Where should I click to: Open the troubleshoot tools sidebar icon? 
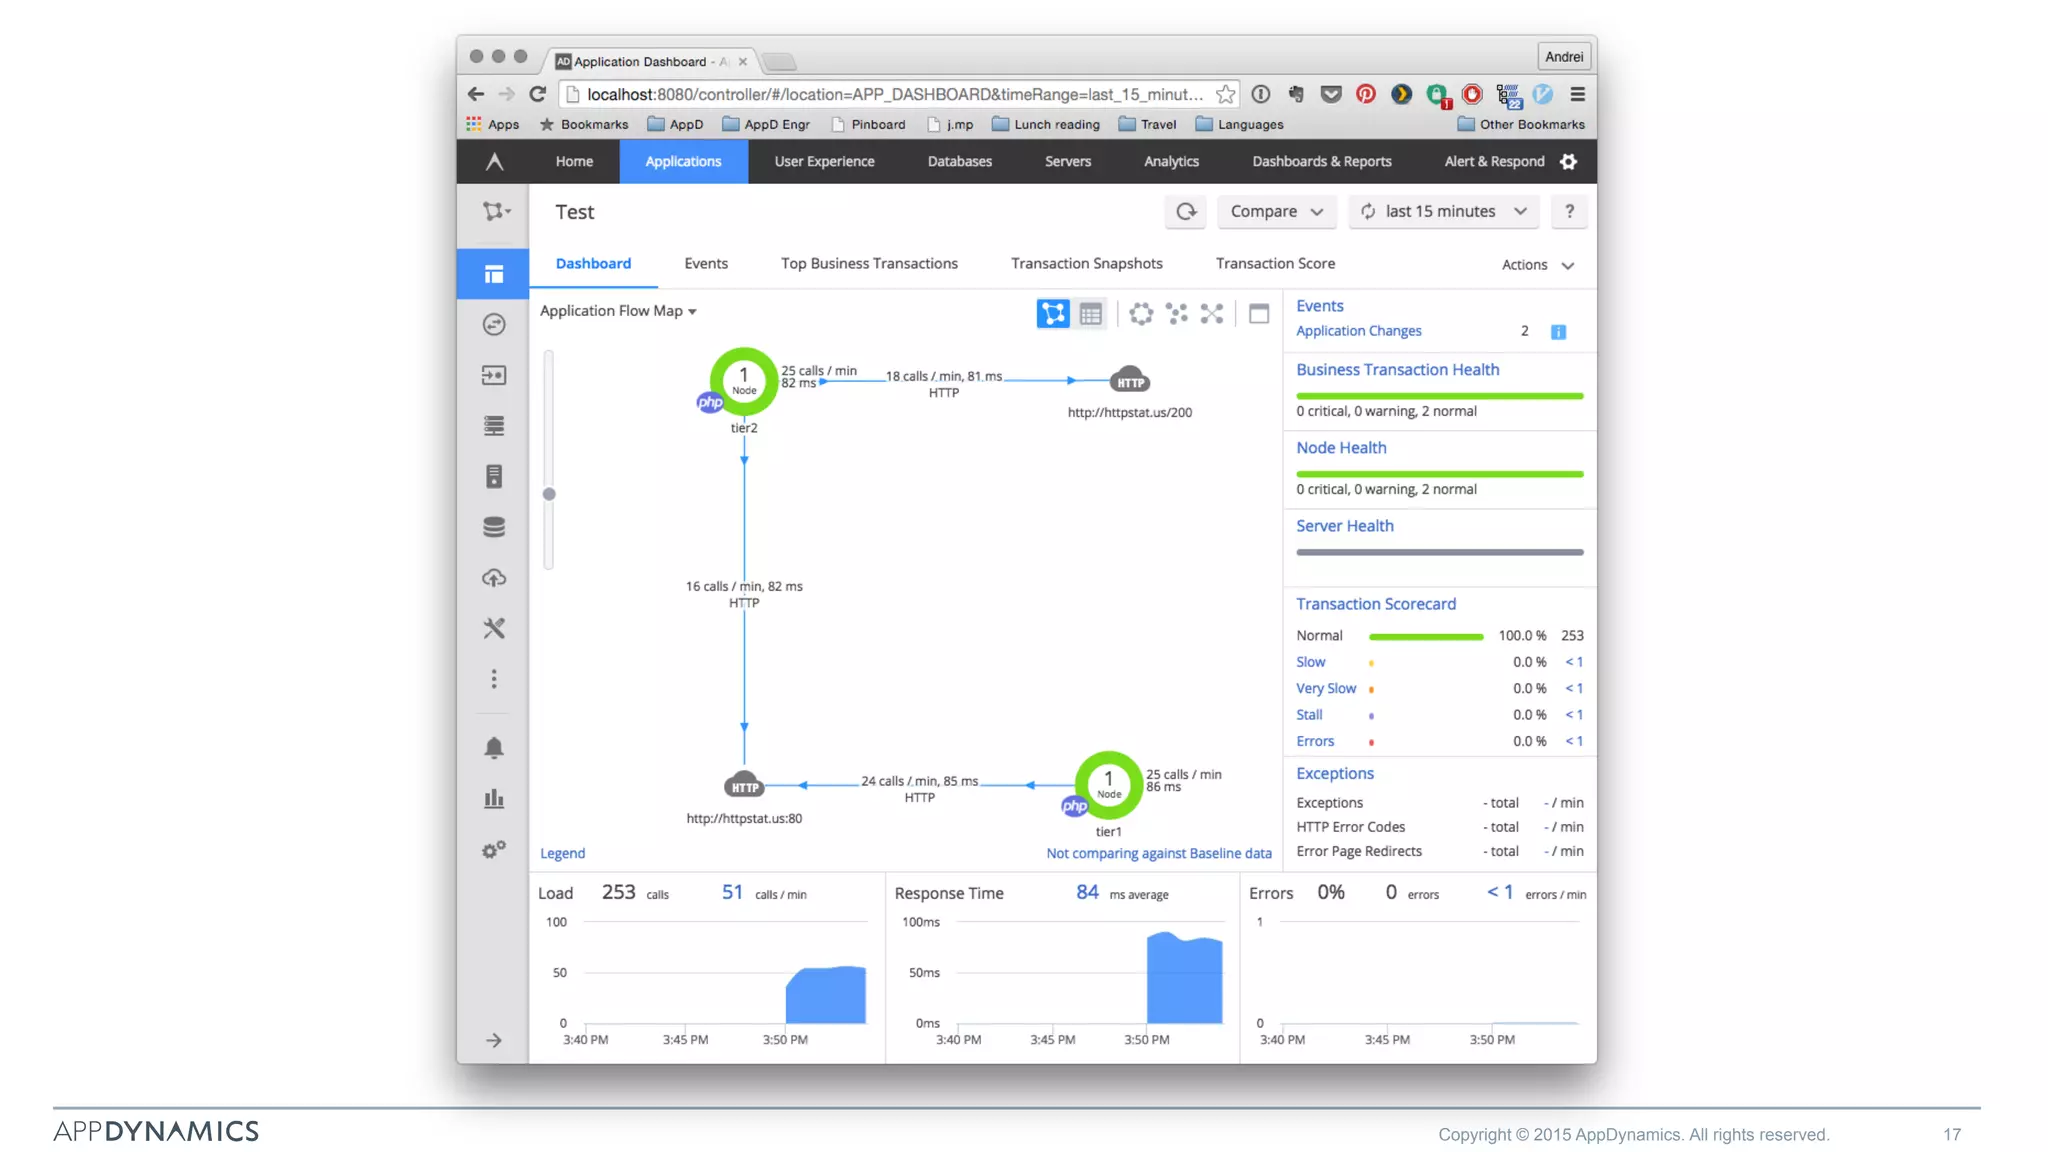click(494, 628)
